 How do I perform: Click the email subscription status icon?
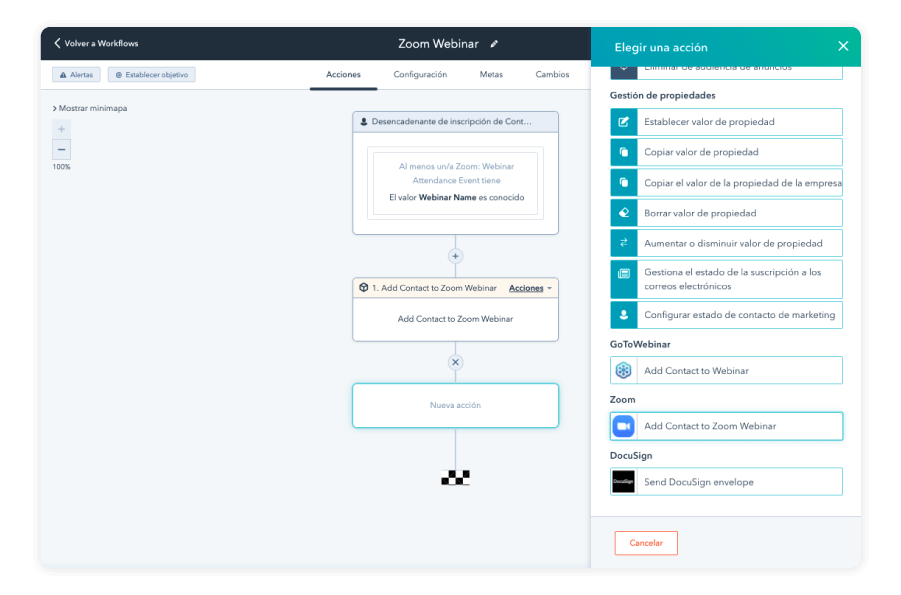tap(623, 274)
